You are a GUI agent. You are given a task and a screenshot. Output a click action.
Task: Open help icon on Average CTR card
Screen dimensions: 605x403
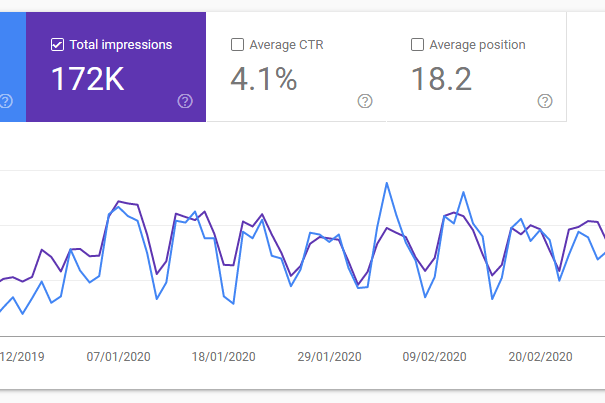point(365,101)
